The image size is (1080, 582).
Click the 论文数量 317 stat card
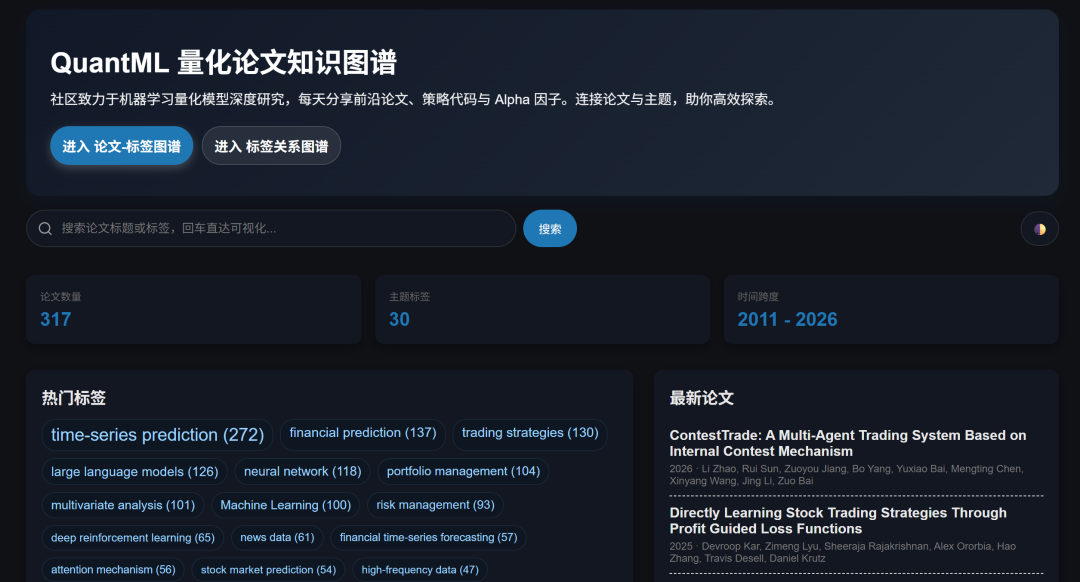pos(193,309)
